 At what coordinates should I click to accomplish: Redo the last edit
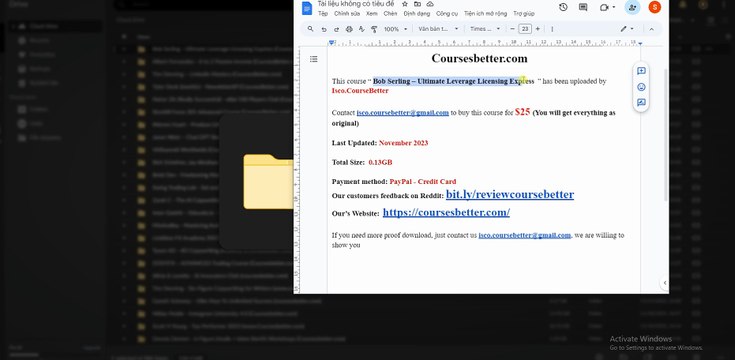336,29
